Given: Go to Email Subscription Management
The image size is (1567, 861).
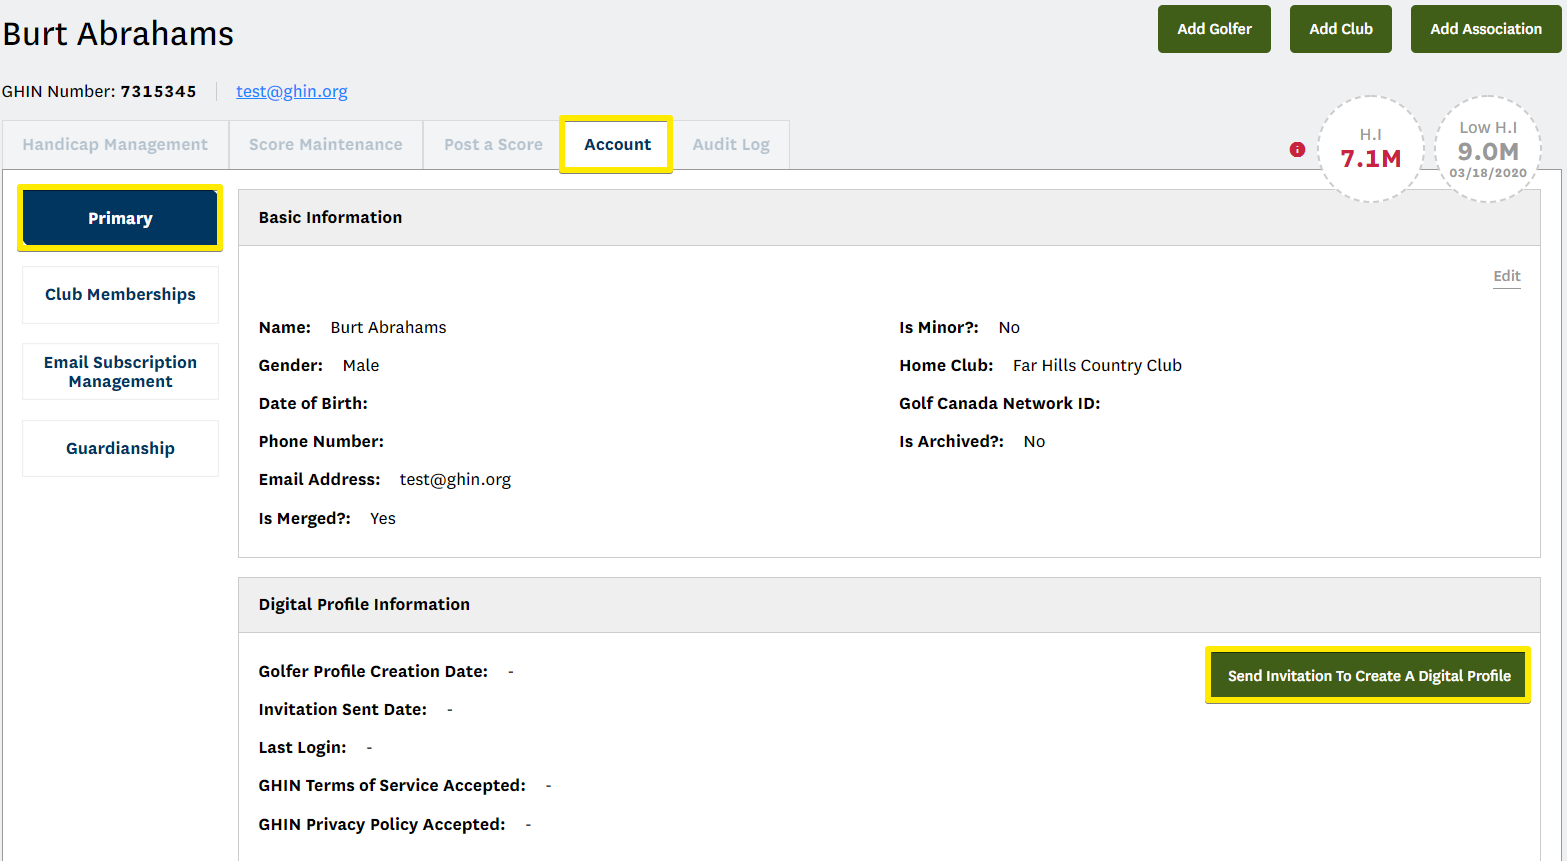Looking at the screenshot, I should point(120,372).
